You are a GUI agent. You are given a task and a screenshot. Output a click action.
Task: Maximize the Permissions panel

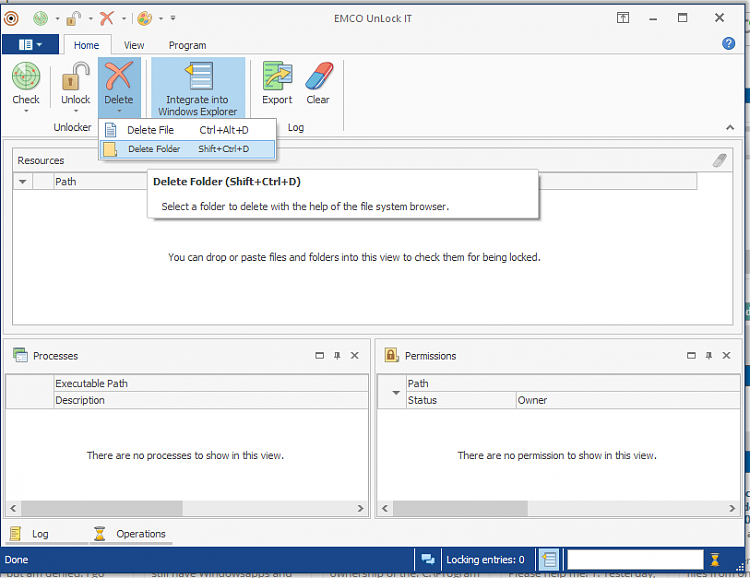691,356
